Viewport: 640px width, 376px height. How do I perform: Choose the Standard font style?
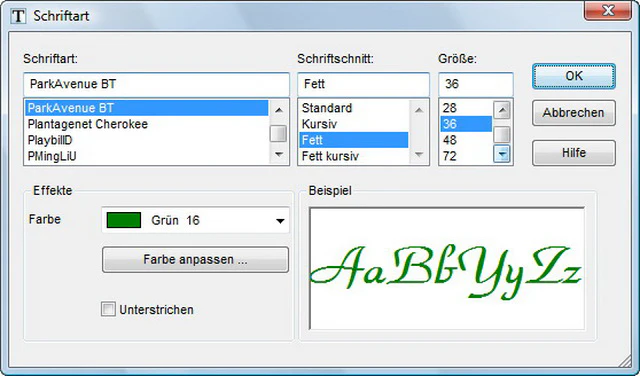coord(353,108)
